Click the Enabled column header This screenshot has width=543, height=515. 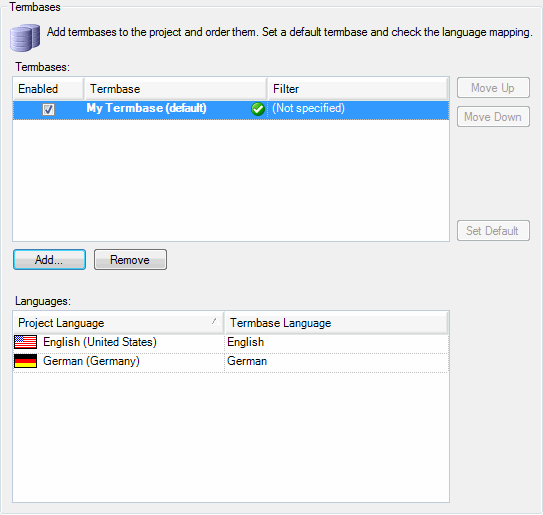(48, 89)
